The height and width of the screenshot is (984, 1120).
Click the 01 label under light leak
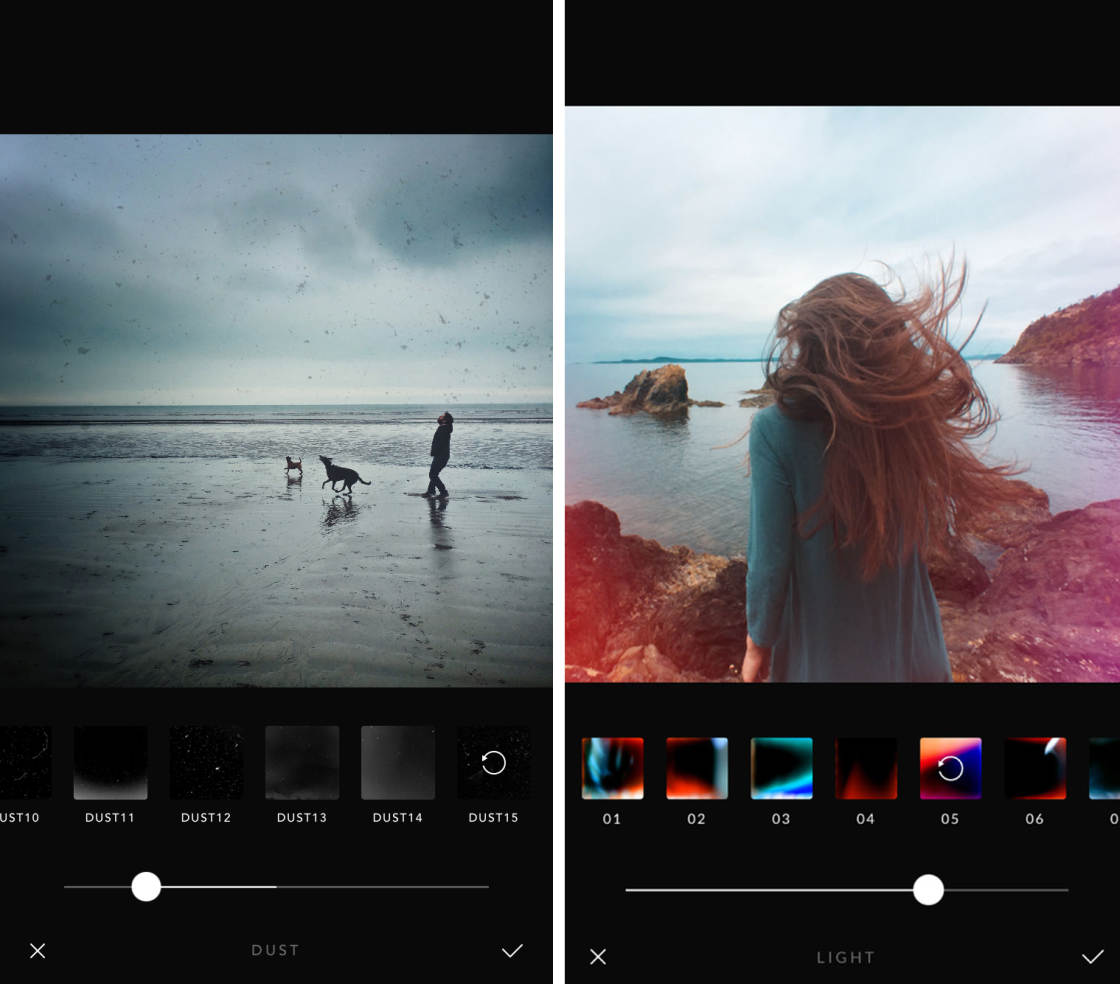click(612, 819)
